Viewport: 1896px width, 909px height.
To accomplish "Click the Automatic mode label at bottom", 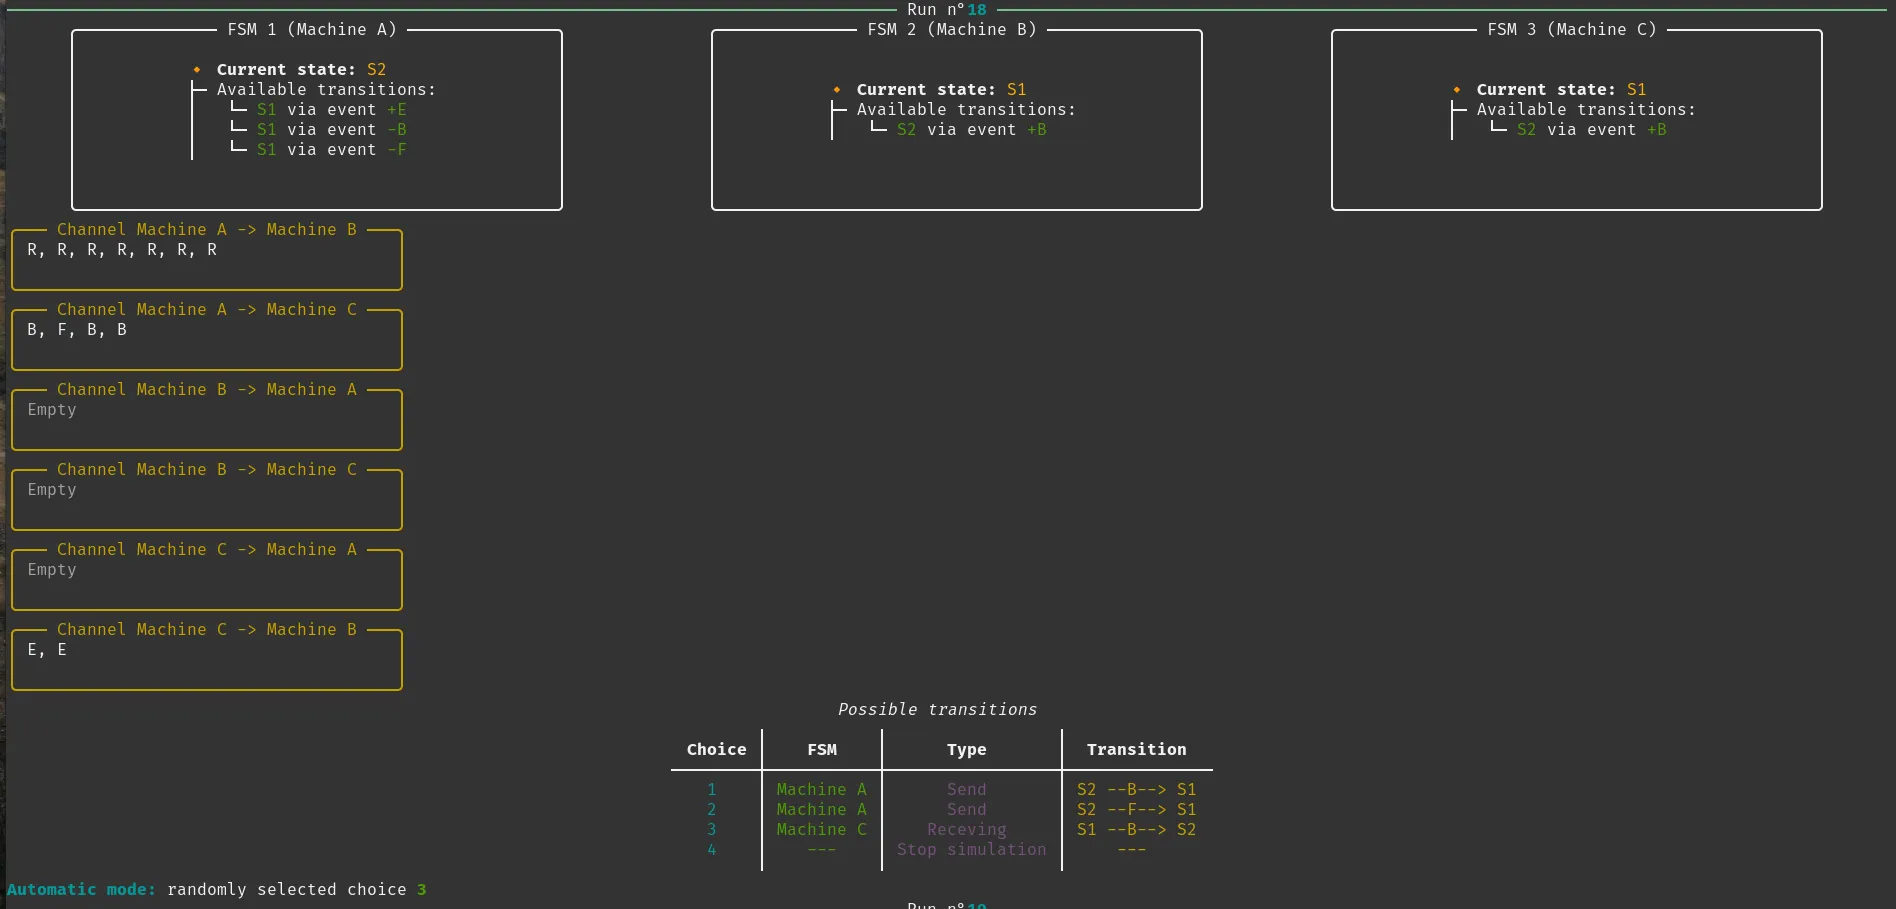I will (81, 890).
